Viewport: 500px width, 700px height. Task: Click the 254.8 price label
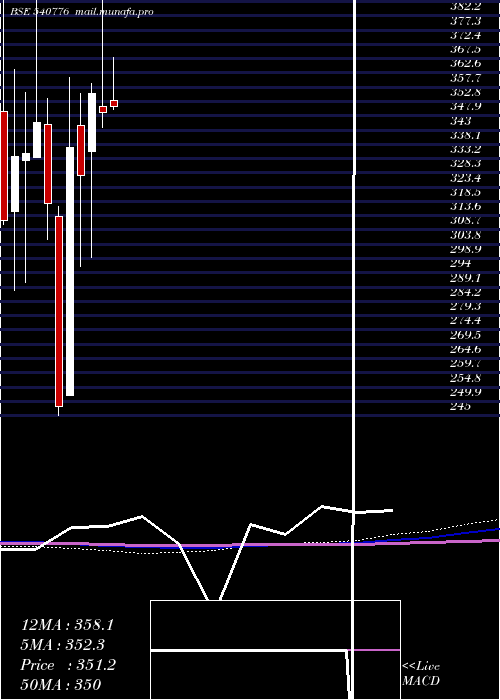(x=465, y=379)
